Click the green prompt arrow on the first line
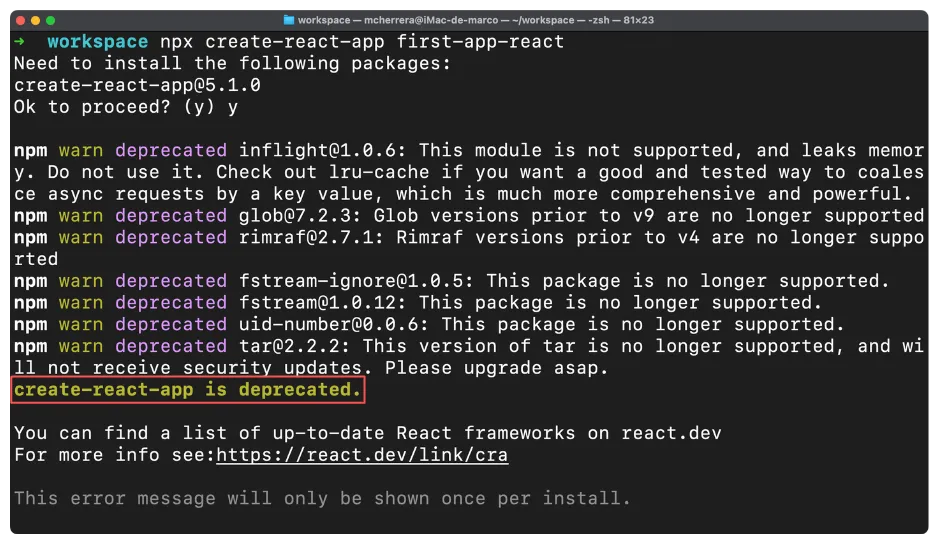The height and width of the screenshot is (544, 938). (20, 42)
